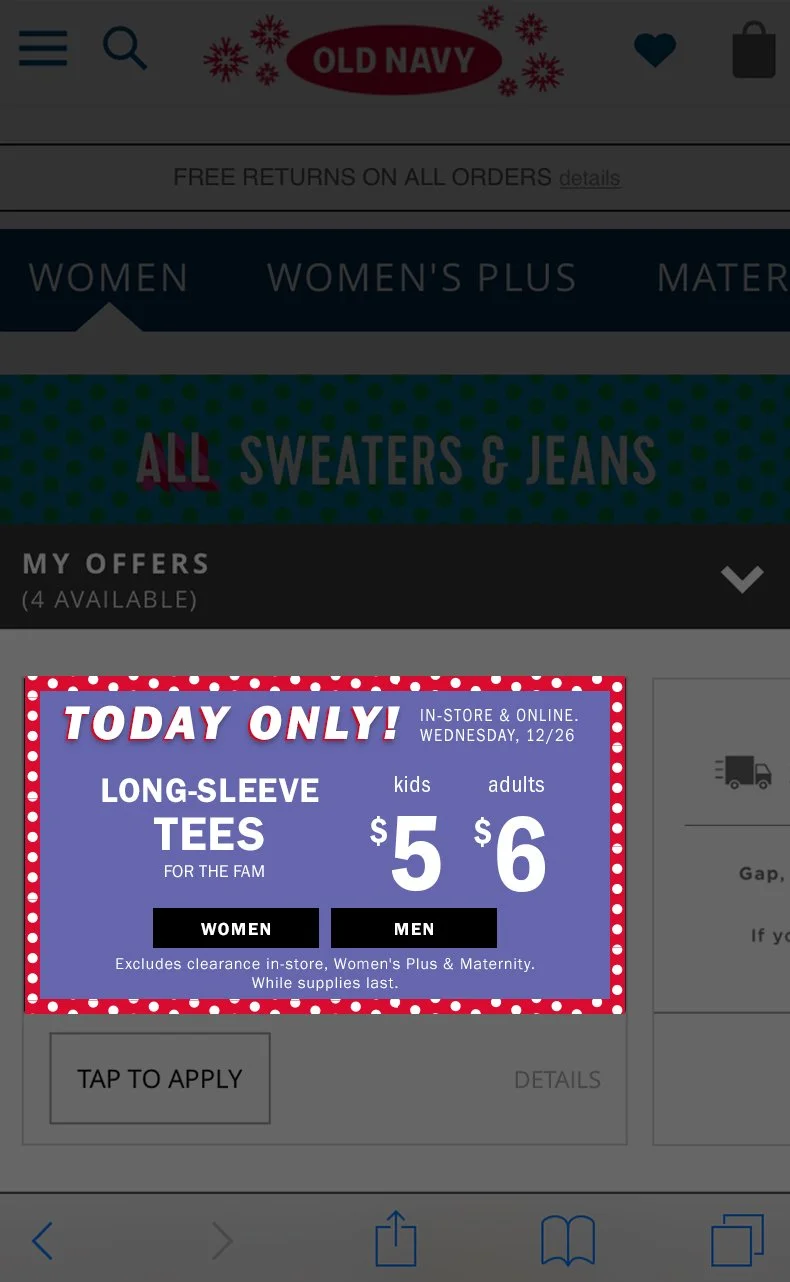Screen dimensions: 790x1282
Task: Tap the Old Navy logo
Action: pyautogui.click(x=394, y=60)
